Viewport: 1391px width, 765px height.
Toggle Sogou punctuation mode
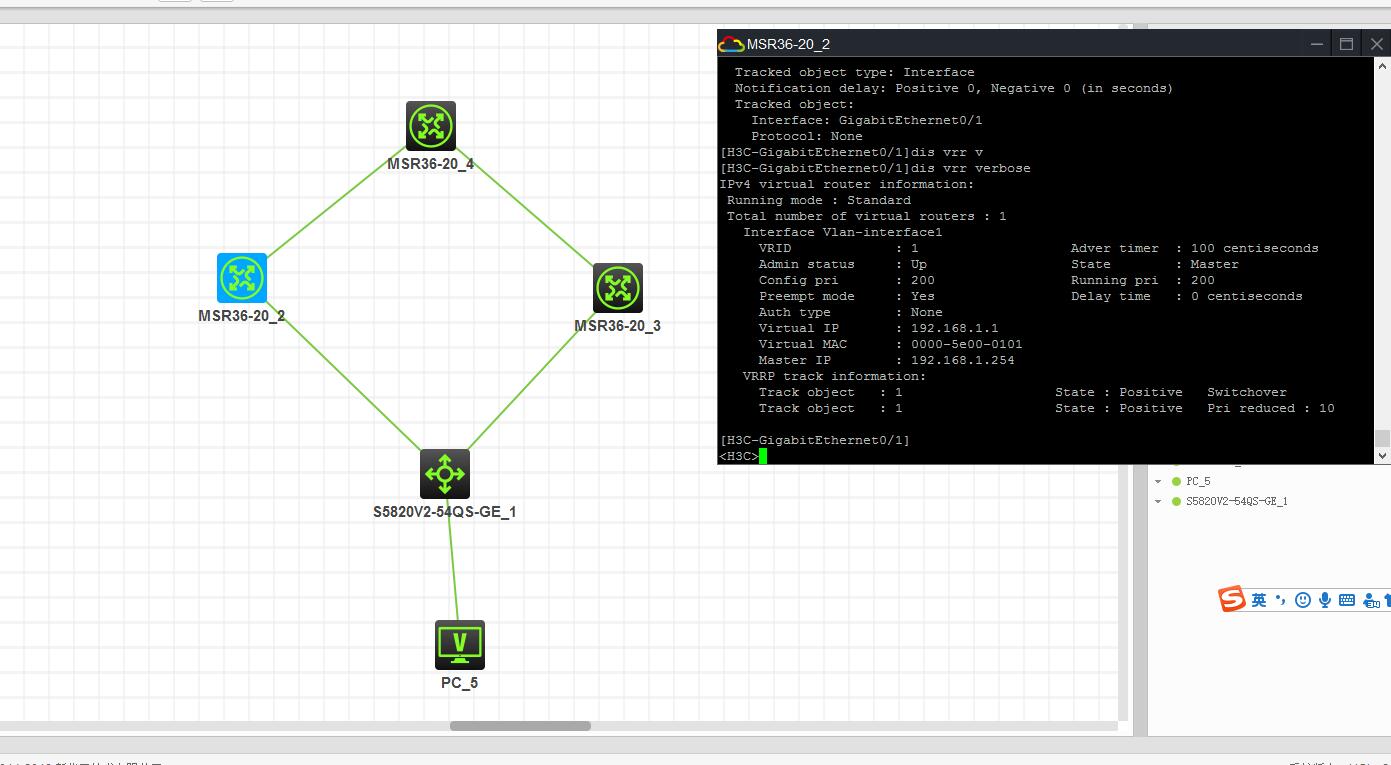click(1281, 600)
